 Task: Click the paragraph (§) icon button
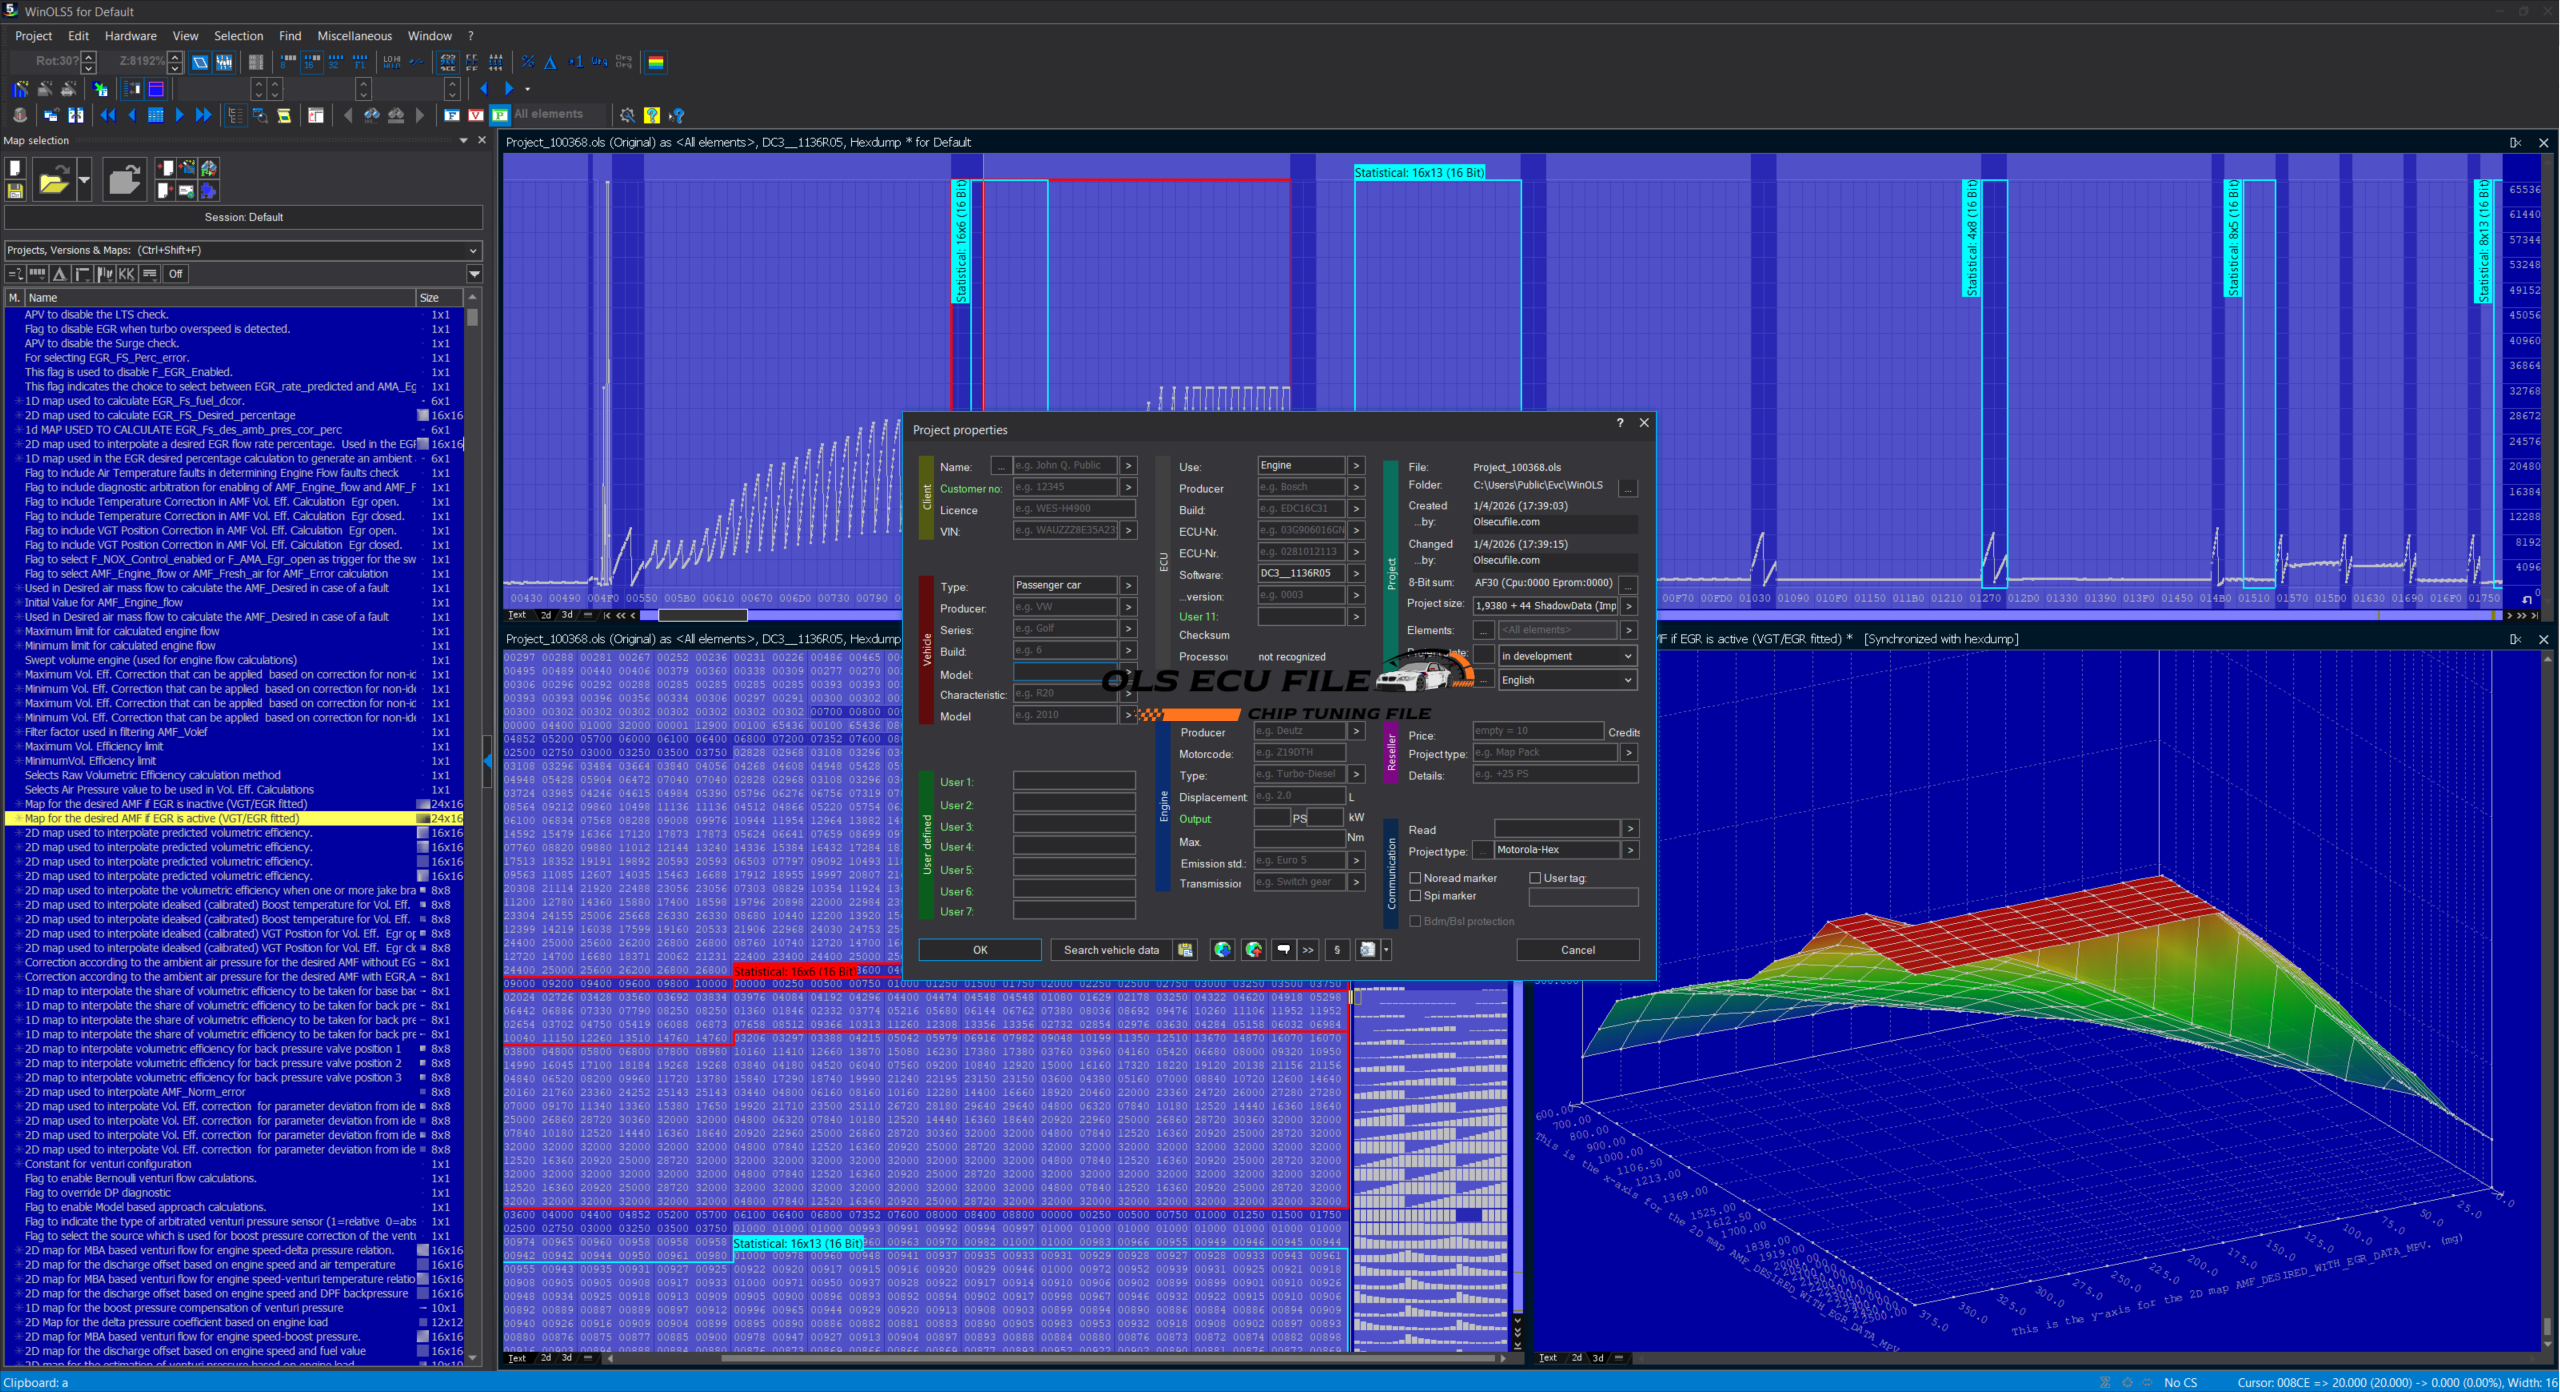click(1337, 950)
